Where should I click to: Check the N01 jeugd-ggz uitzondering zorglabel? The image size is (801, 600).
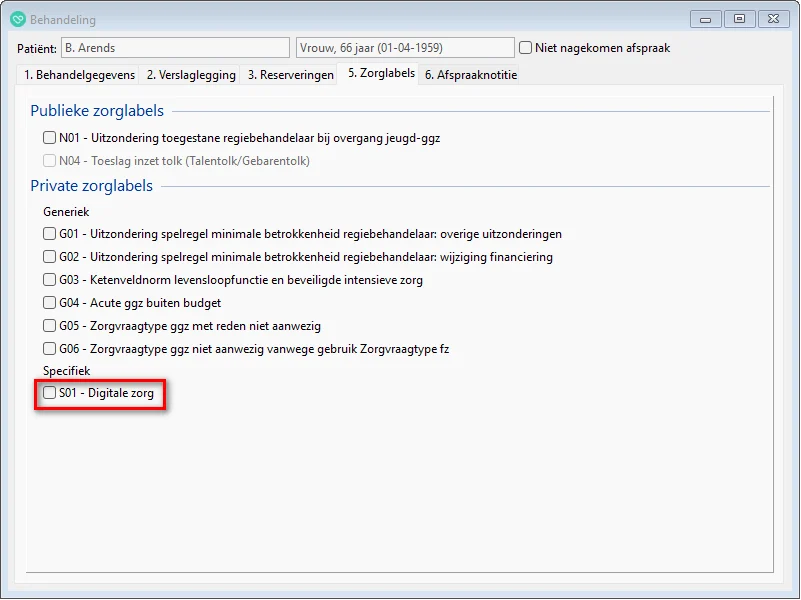(50, 138)
